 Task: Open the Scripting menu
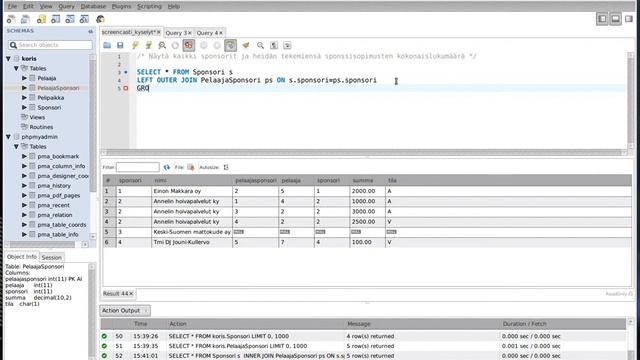pyautogui.click(x=149, y=7)
